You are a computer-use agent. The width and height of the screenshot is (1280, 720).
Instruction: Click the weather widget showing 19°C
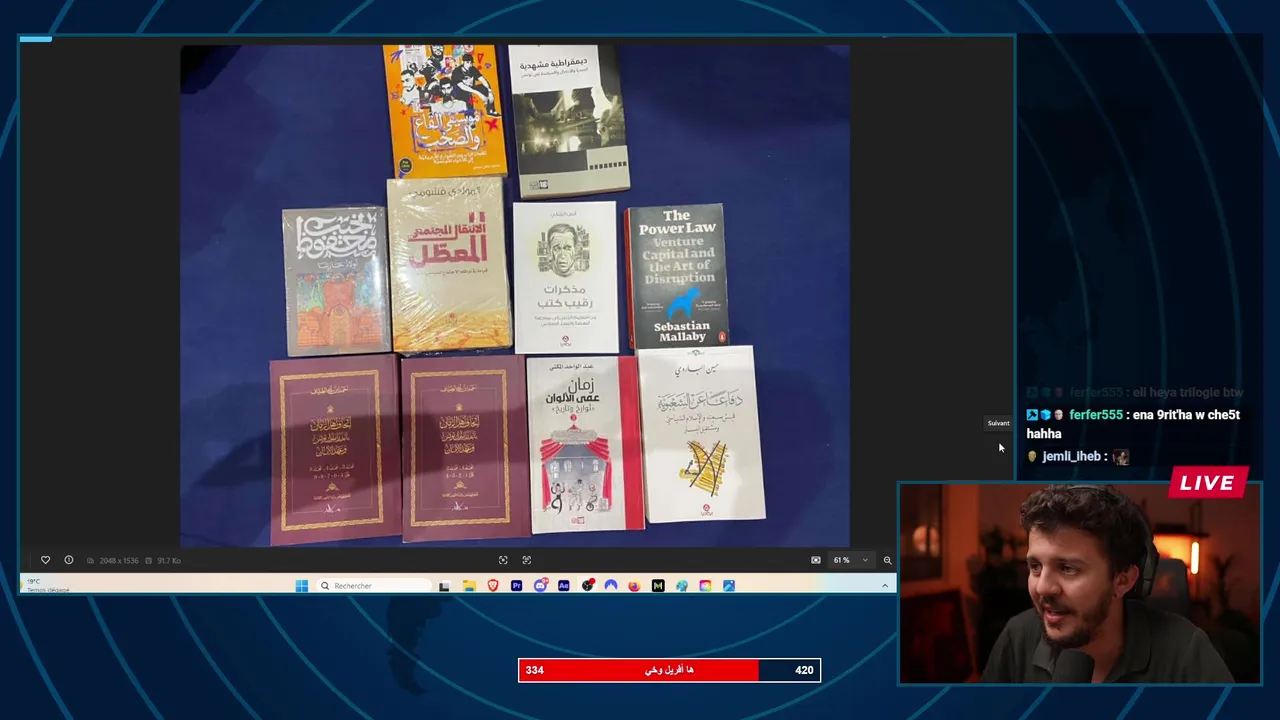point(47,586)
